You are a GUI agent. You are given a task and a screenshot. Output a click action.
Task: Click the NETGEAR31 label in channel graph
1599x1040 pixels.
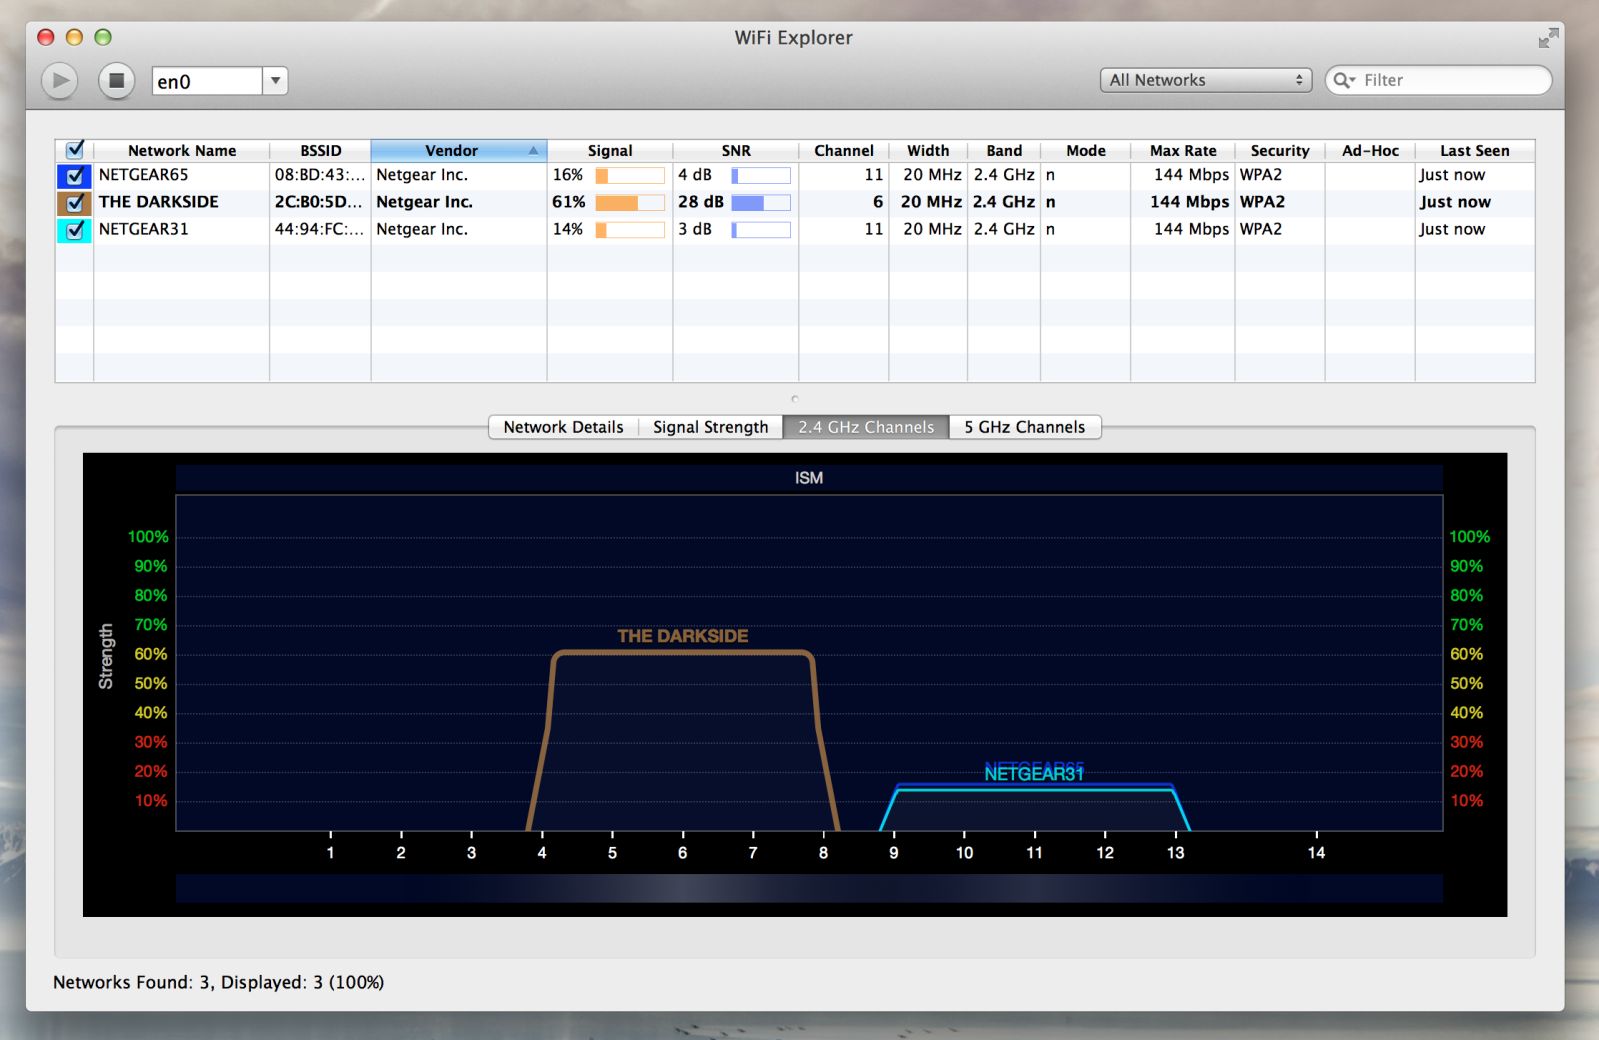[1034, 774]
